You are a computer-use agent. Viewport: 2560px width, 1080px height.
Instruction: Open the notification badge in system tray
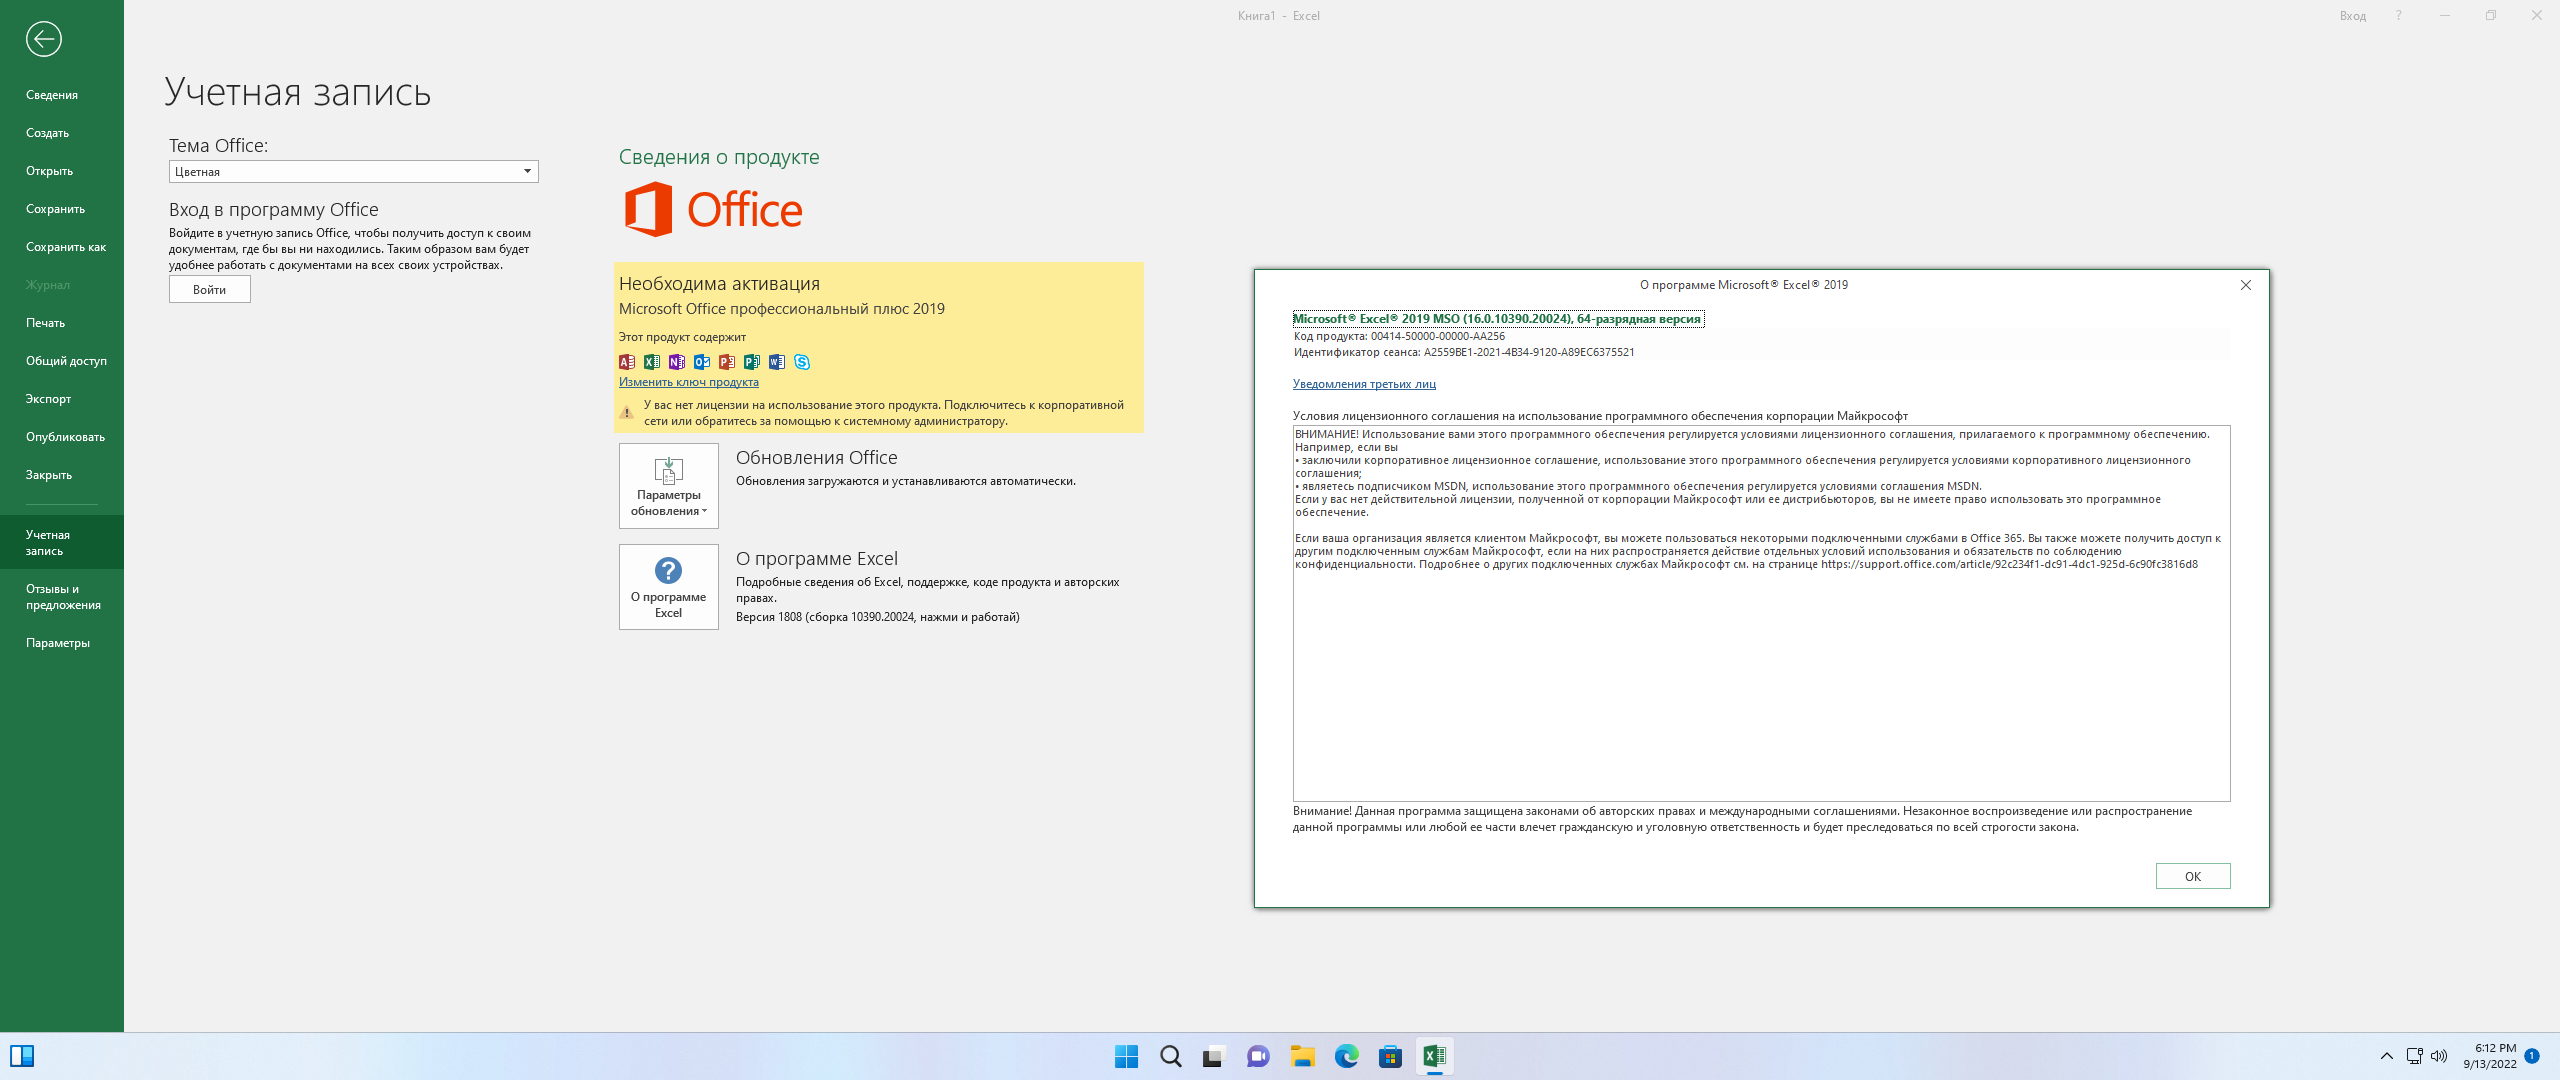click(x=2532, y=1056)
